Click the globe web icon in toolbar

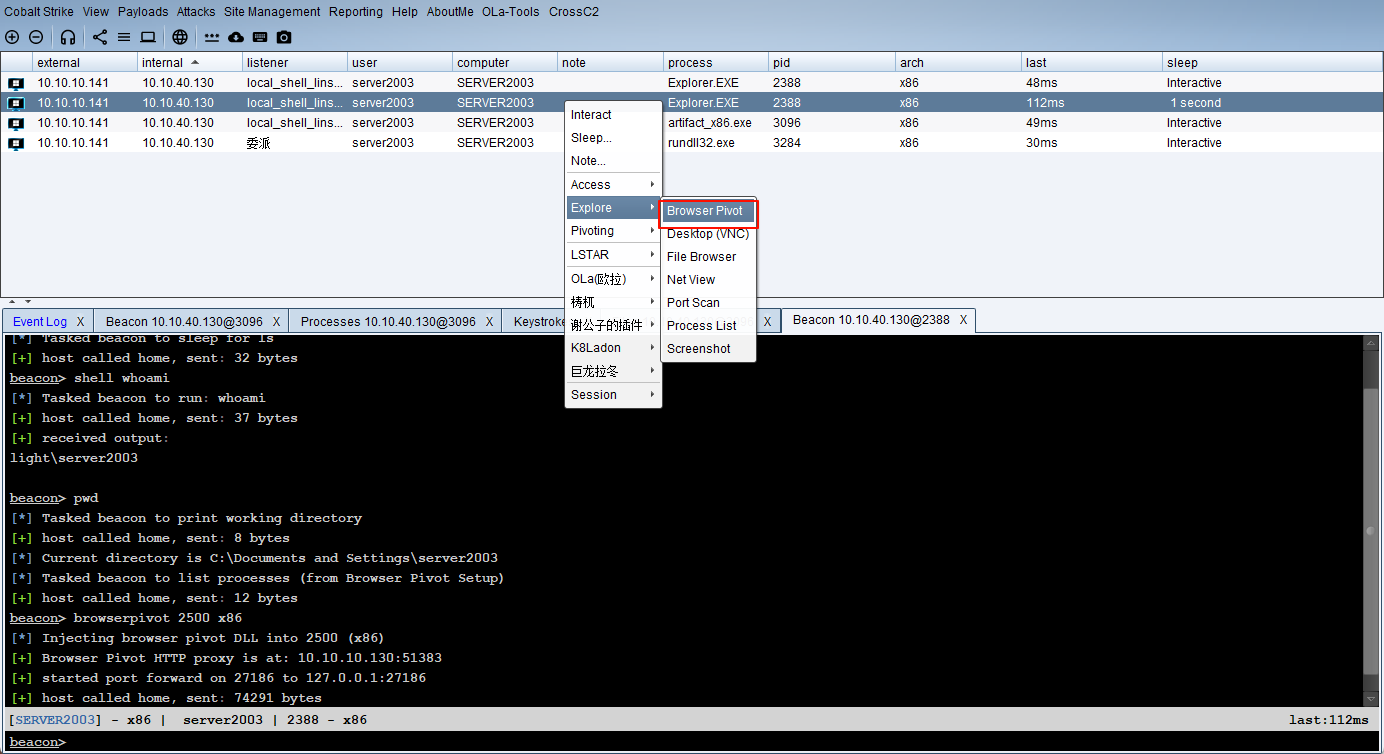180,37
